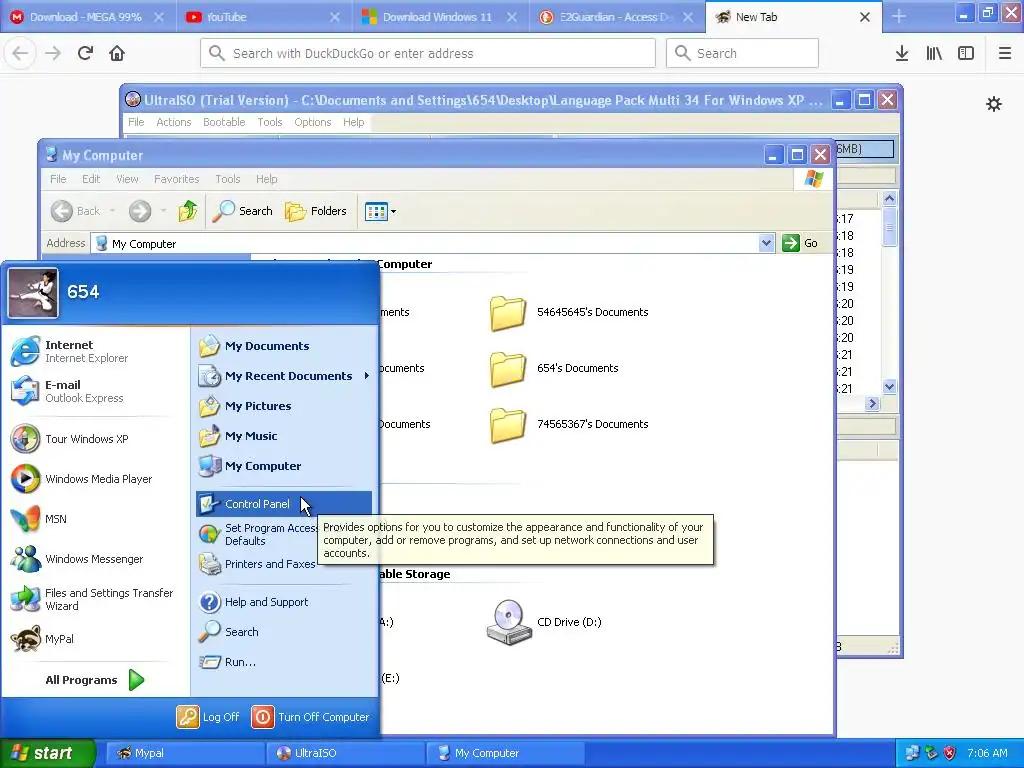Open 654's Documents folder
Image resolution: width=1024 pixels, height=768 pixels.
pyautogui.click(x=554, y=368)
